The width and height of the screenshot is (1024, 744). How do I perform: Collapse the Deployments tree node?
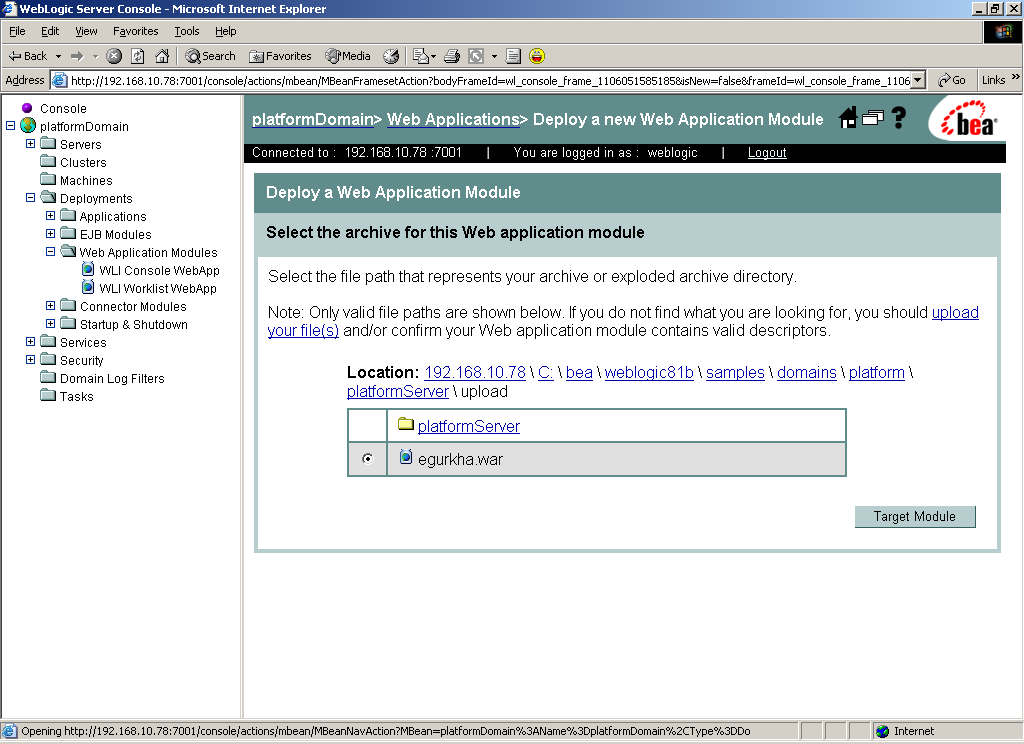30,197
